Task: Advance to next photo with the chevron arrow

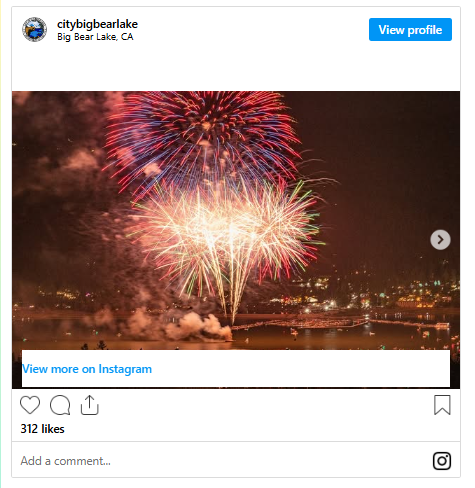Action: 440,240
